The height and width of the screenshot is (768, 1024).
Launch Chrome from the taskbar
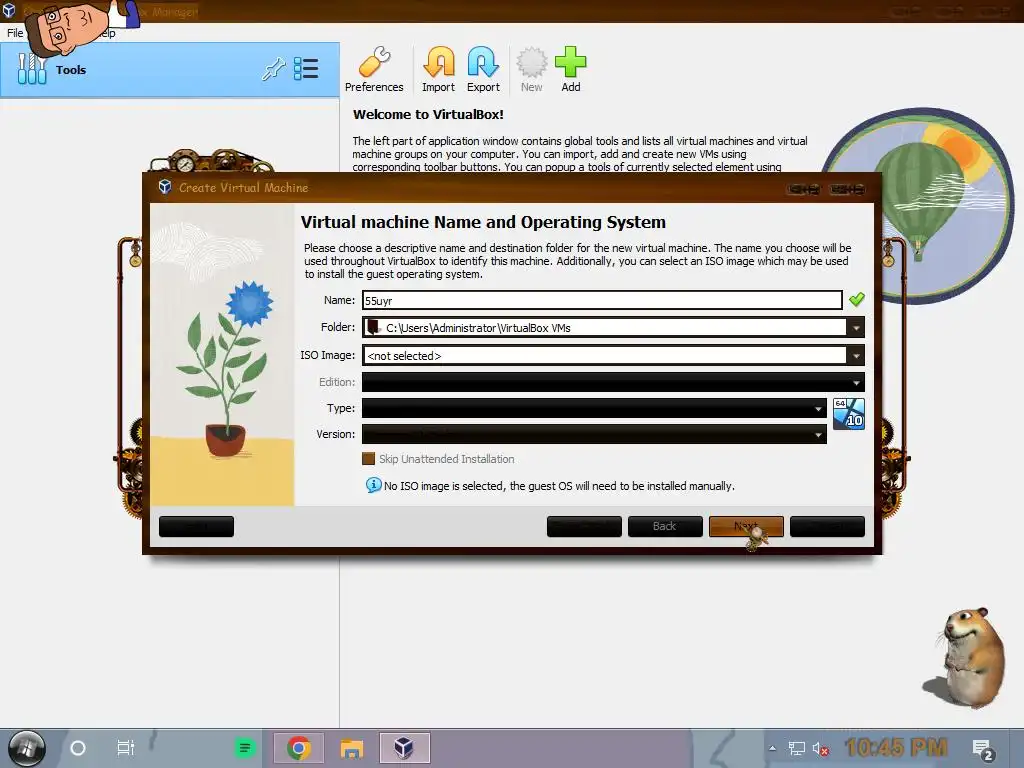[x=298, y=748]
